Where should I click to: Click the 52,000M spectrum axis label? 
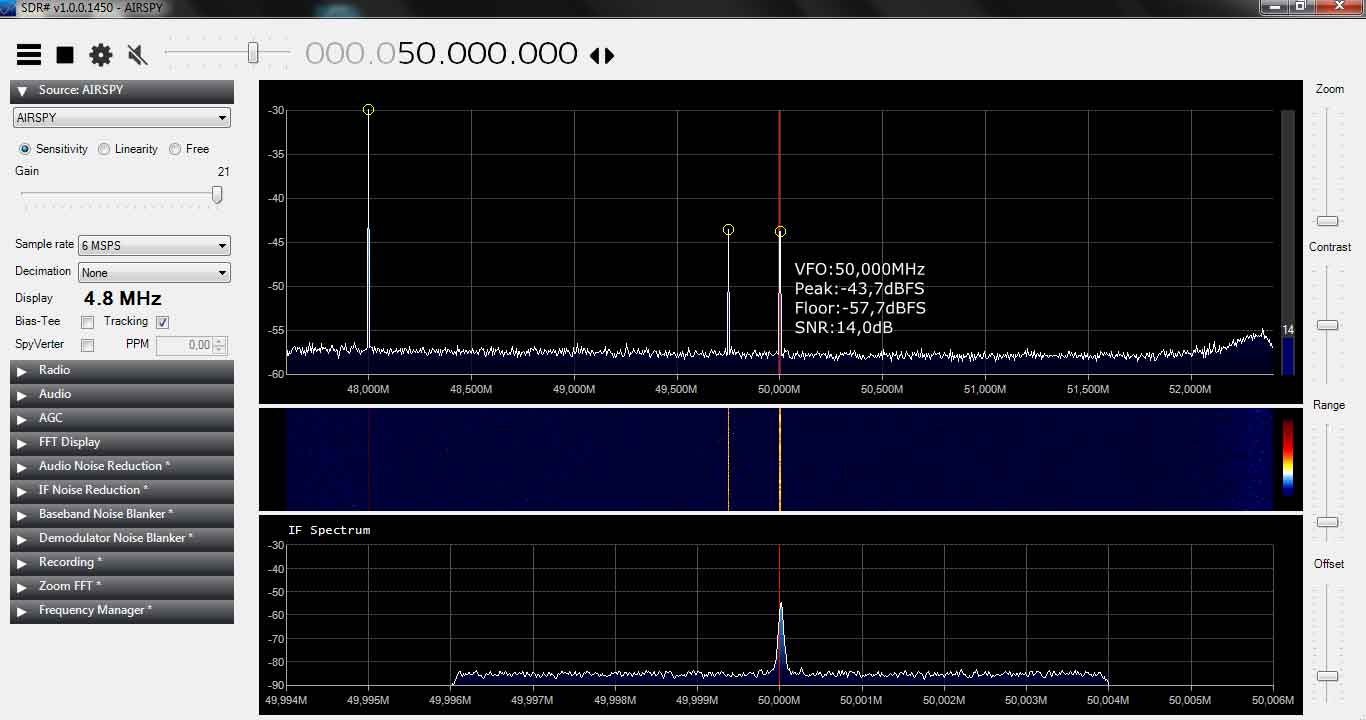point(1189,390)
